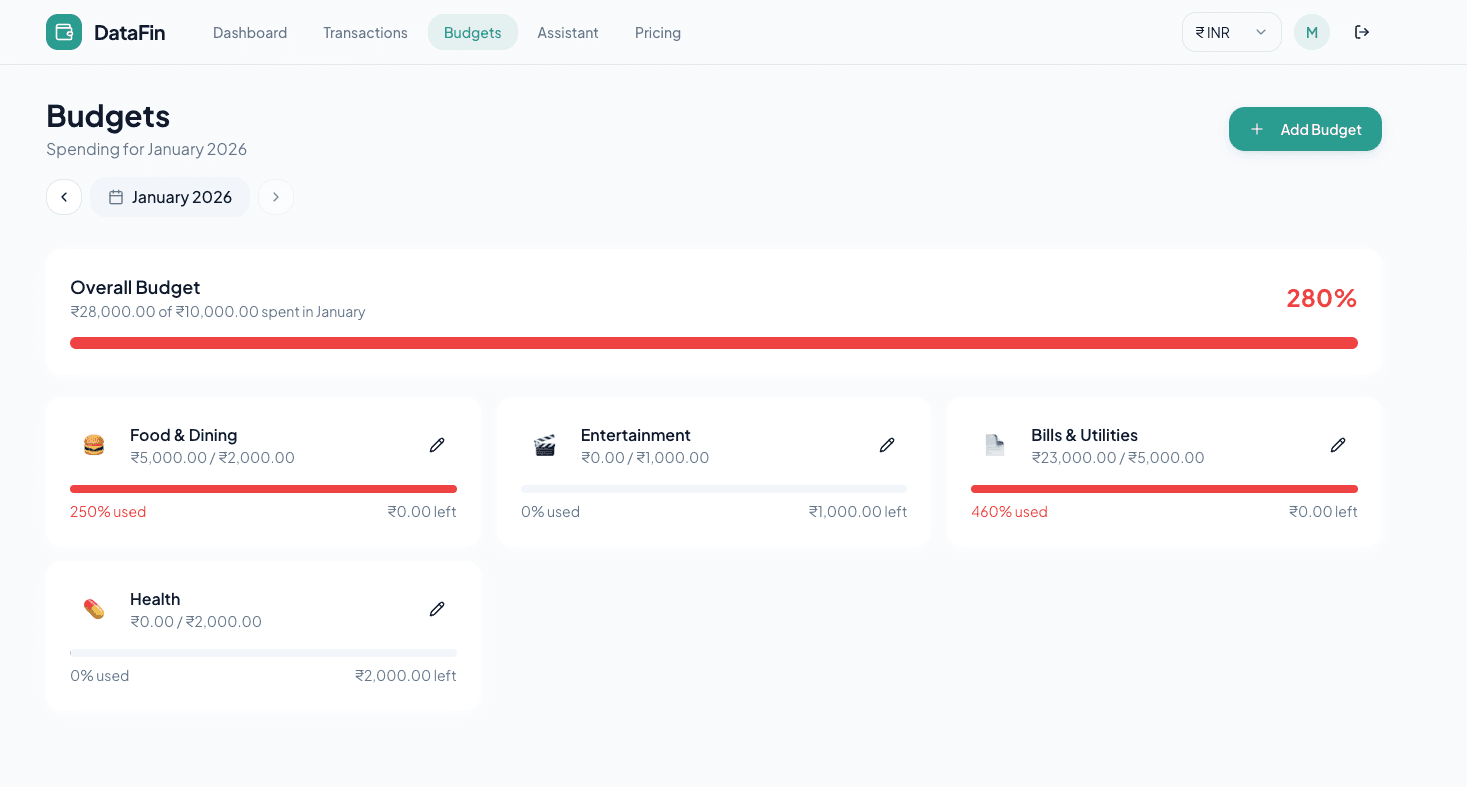1467x787 pixels.
Task: Open the INR currency dropdown
Action: coord(1231,32)
